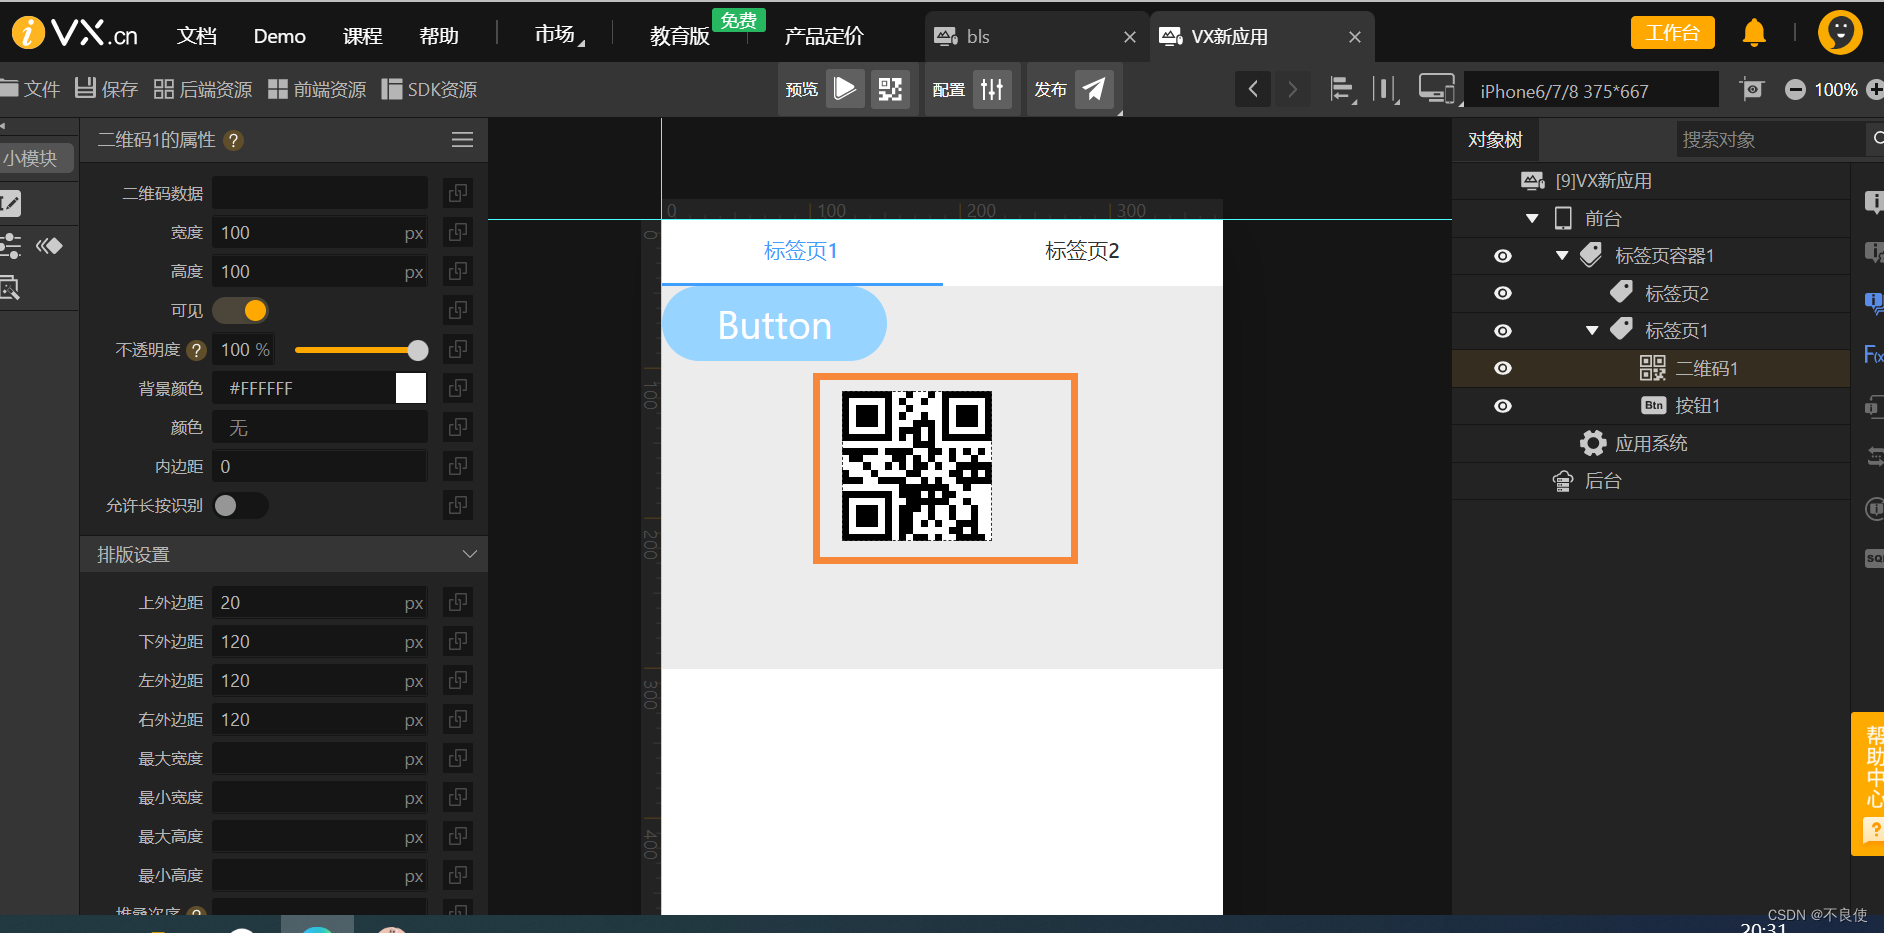This screenshot has width=1884, height=933.
Task: Zoom out with the minus icon
Action: (x=1795, y=90)
